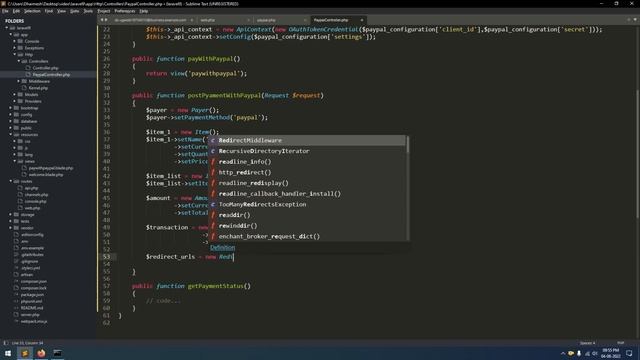Close the web.php tab
Image resolution: width=640 pixels, height=360 pixels.
pos(248,20)
